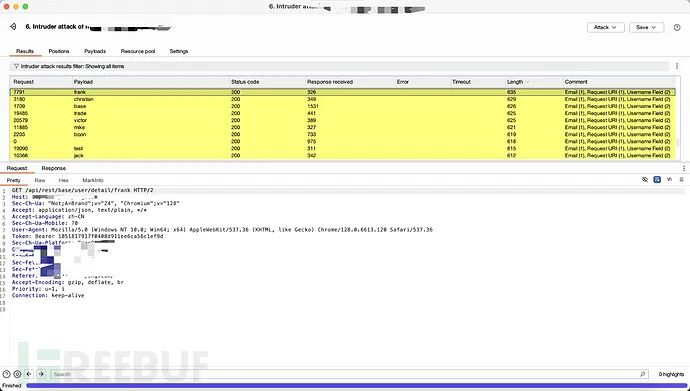Expand the Save dropdown button
This screenshot has width=690, height=391.
646,27
